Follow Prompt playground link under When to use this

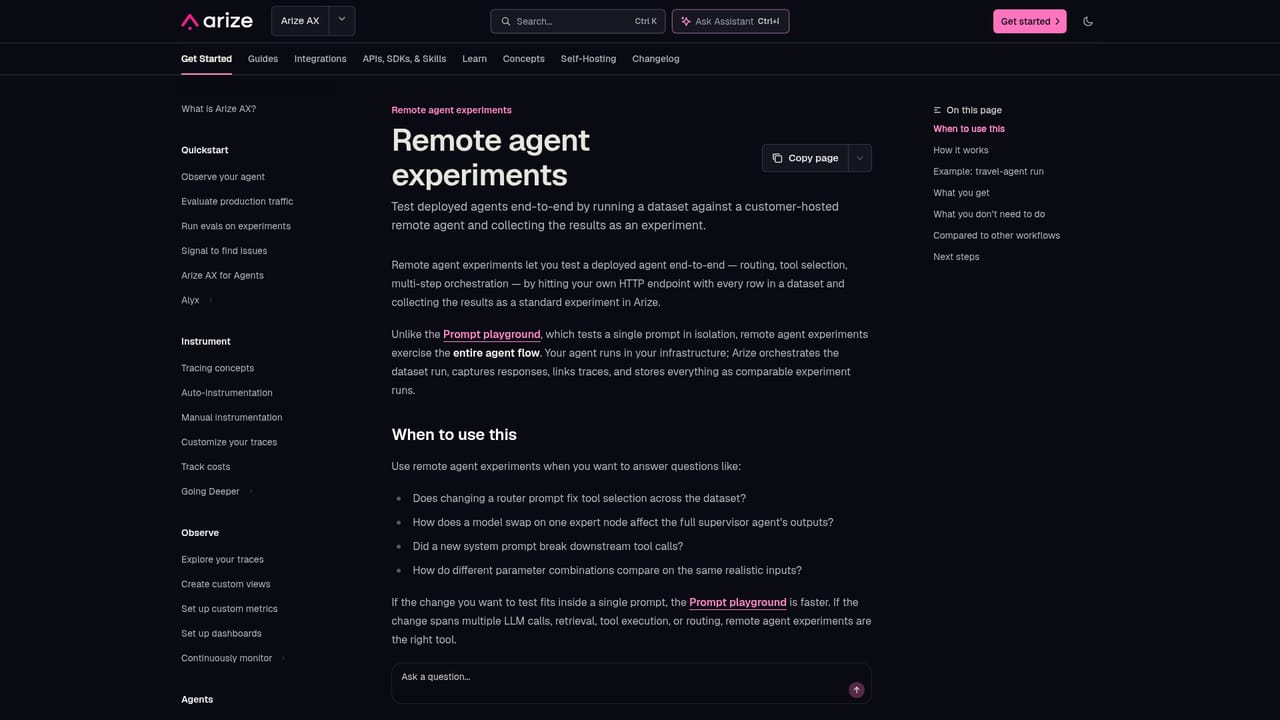point(738,603)
